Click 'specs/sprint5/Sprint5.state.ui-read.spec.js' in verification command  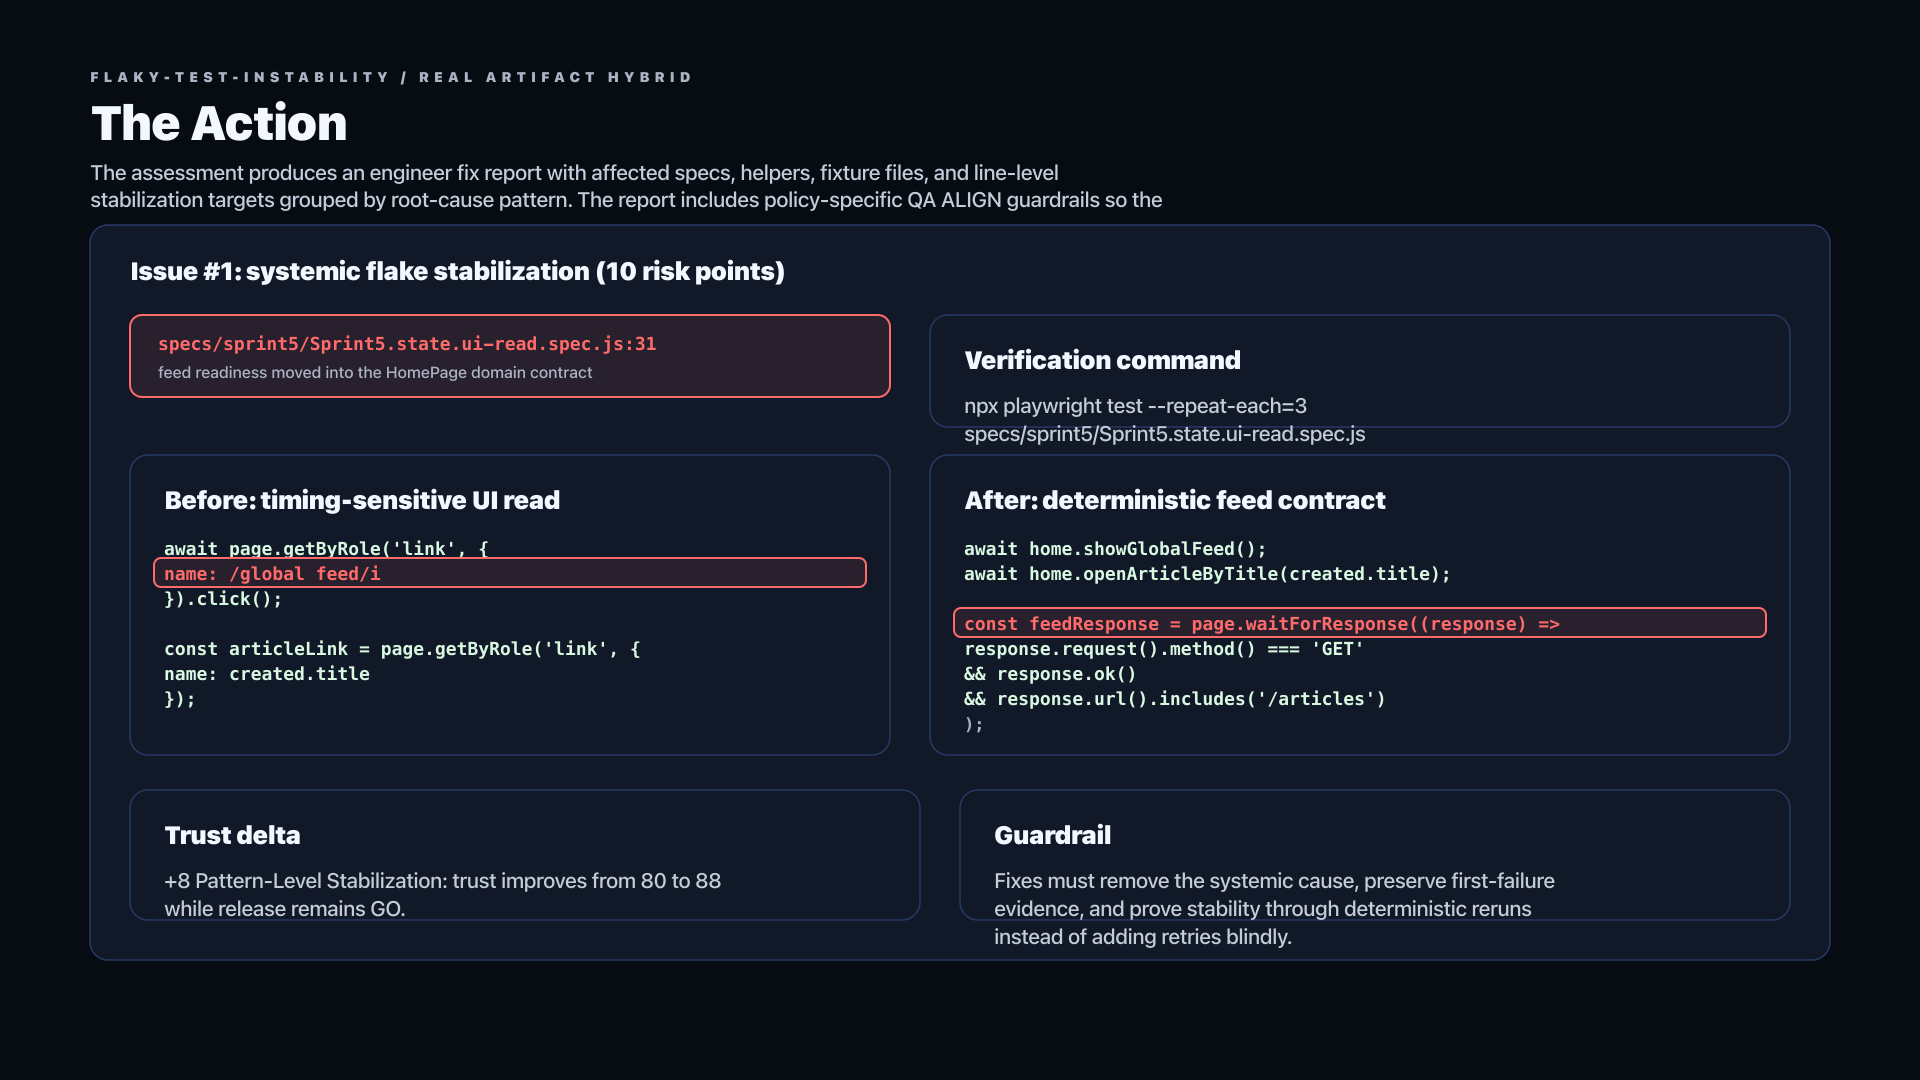1164,434
